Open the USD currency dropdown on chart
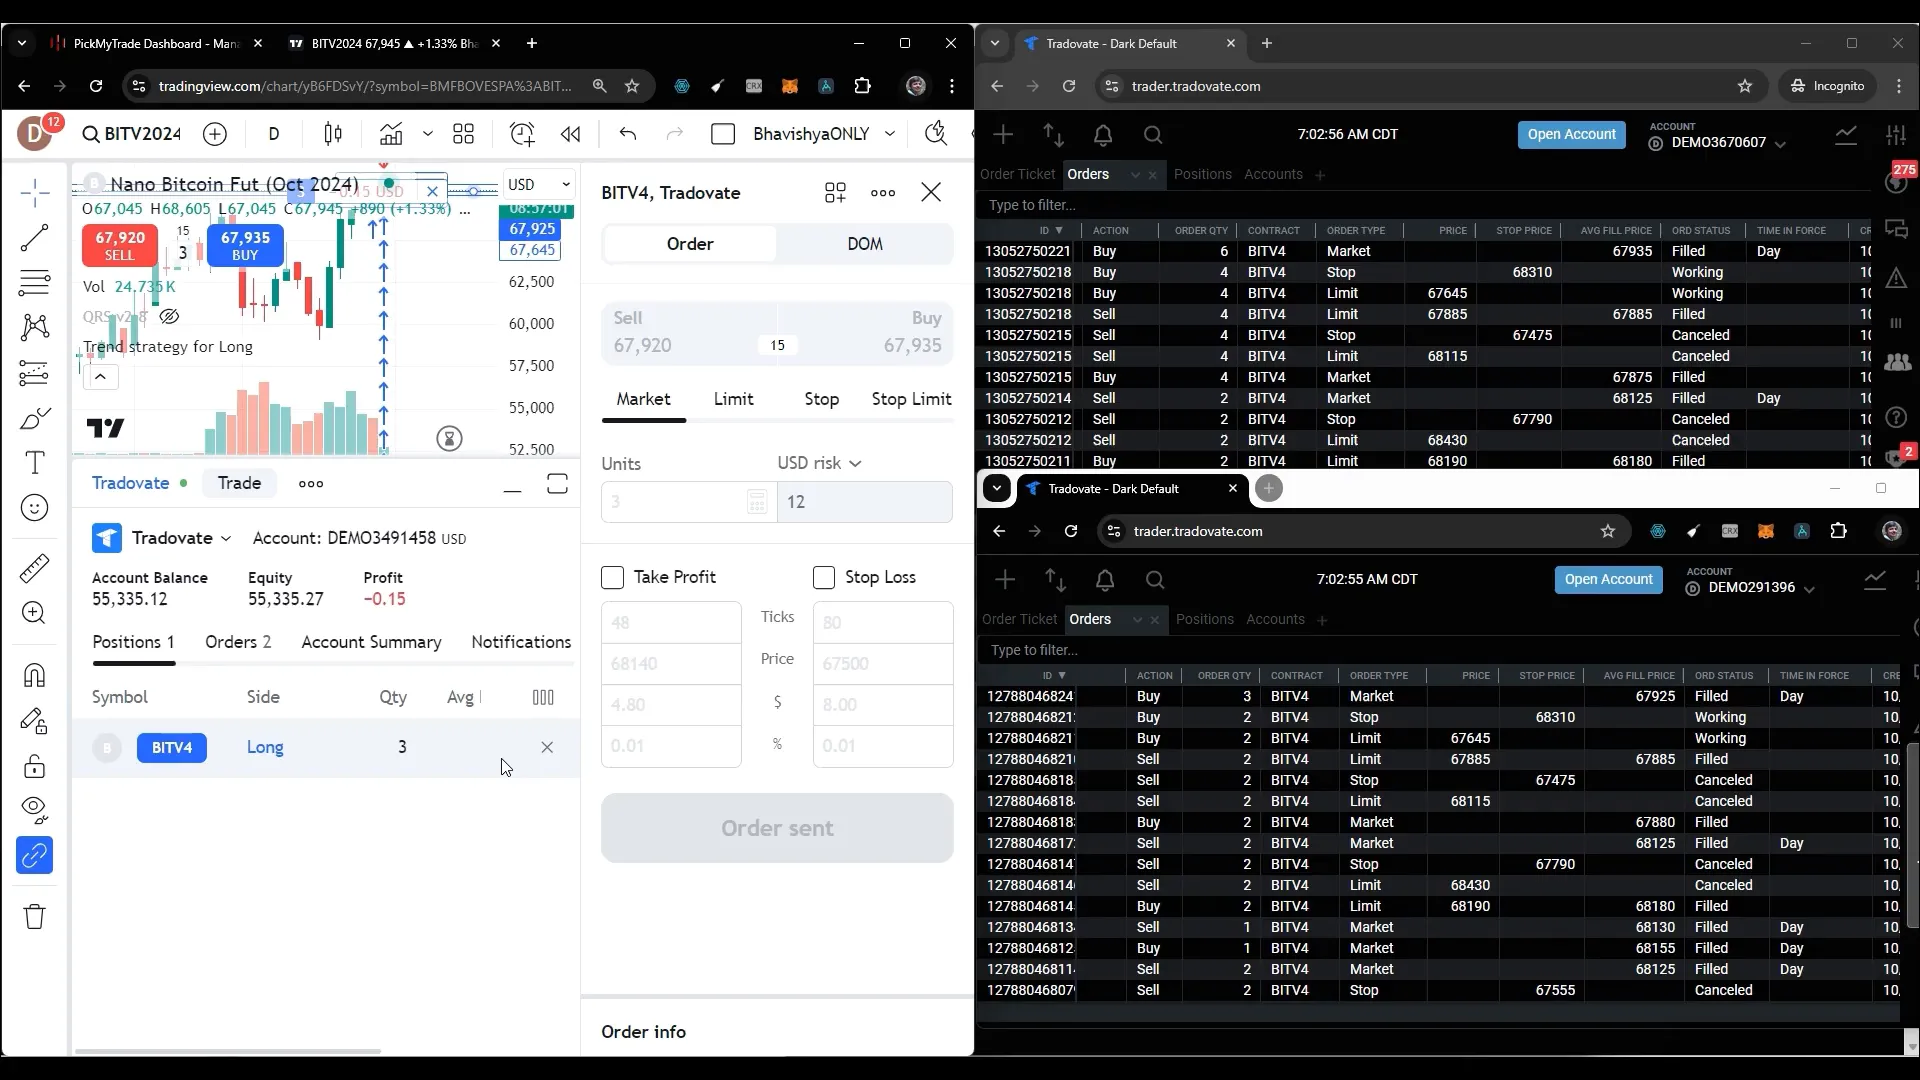The width and height of the screenshot is (1920, 1080). pyautogui.click(x=538, y=185)
